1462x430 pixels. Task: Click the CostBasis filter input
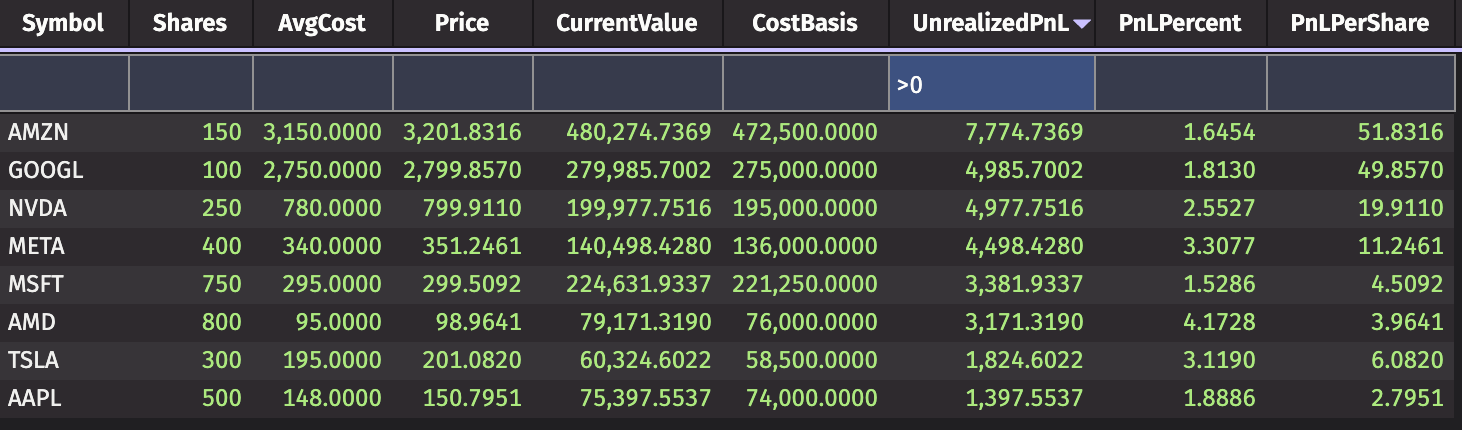[804, 85]
